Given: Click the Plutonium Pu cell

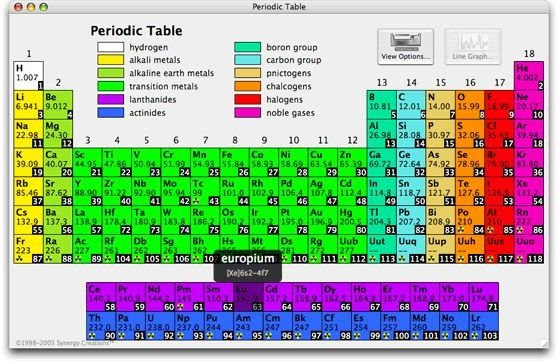Looking at the screenshot, I should coord(219,326).
